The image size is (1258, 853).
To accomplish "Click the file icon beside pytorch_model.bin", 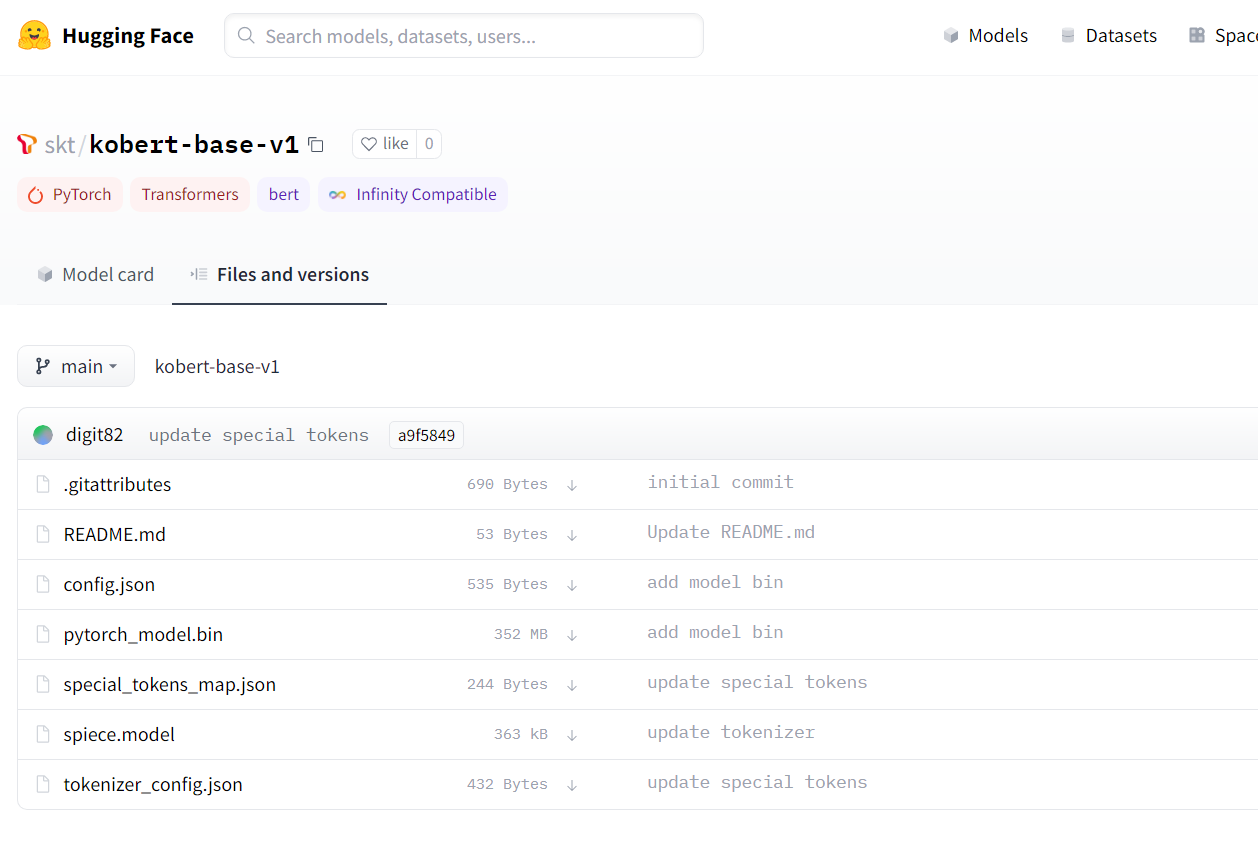I will (43, 635).
